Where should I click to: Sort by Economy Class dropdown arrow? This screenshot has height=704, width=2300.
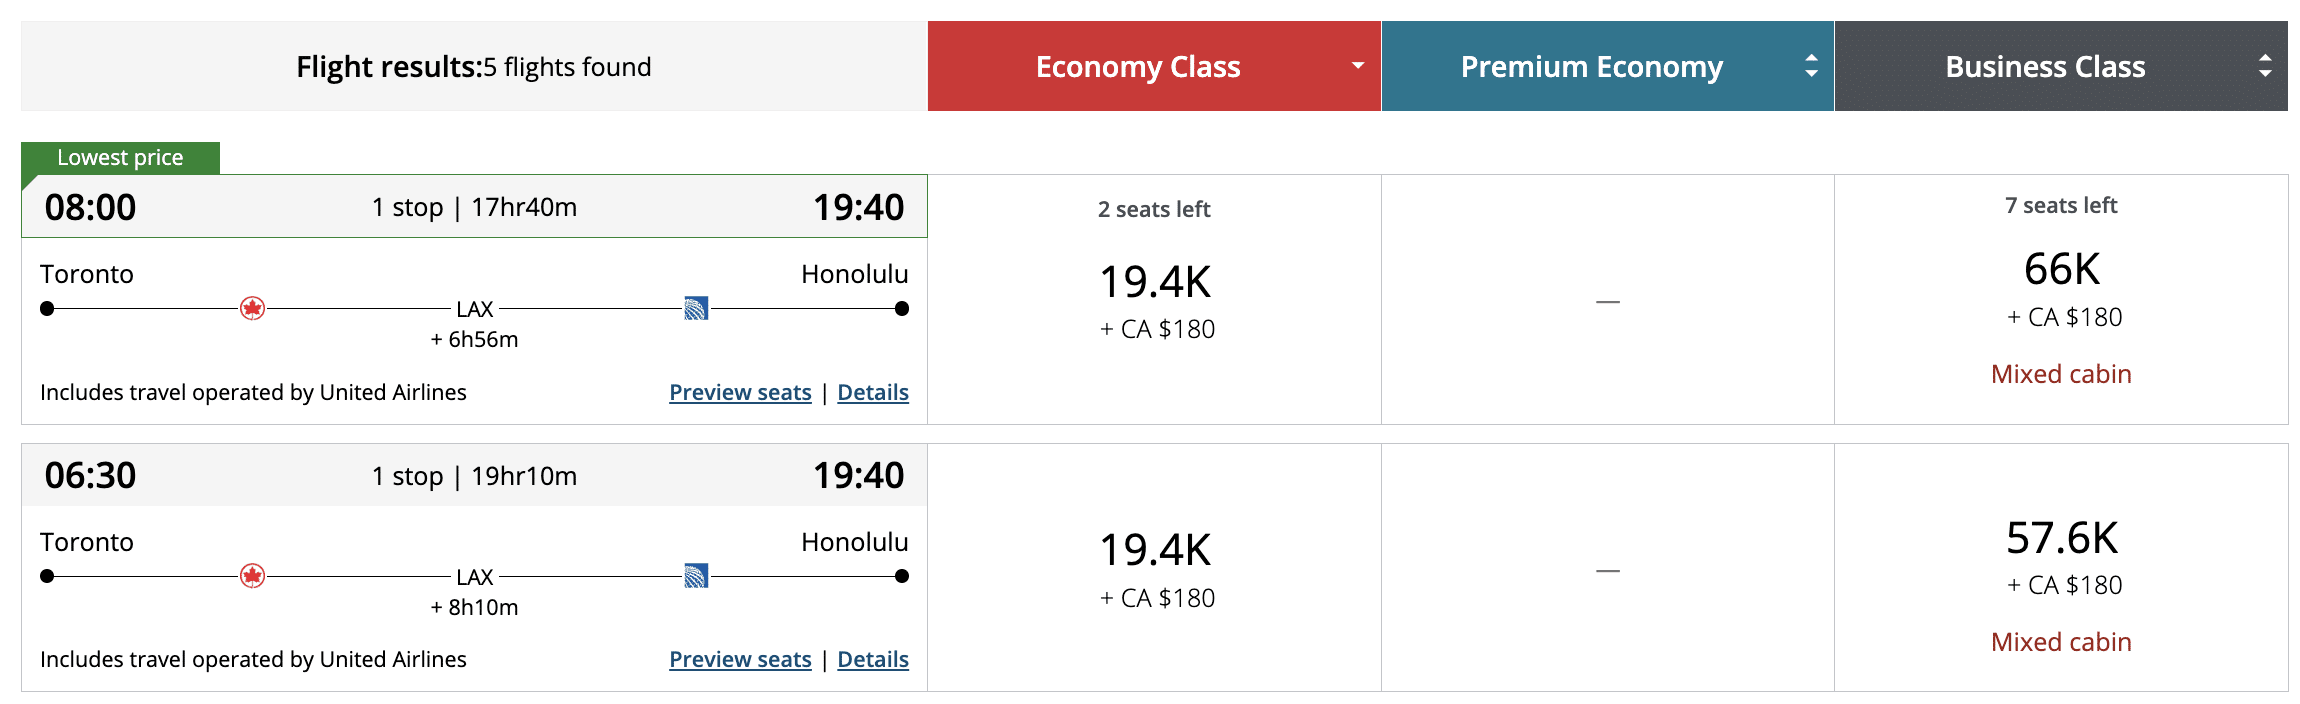pos(1357,66)
